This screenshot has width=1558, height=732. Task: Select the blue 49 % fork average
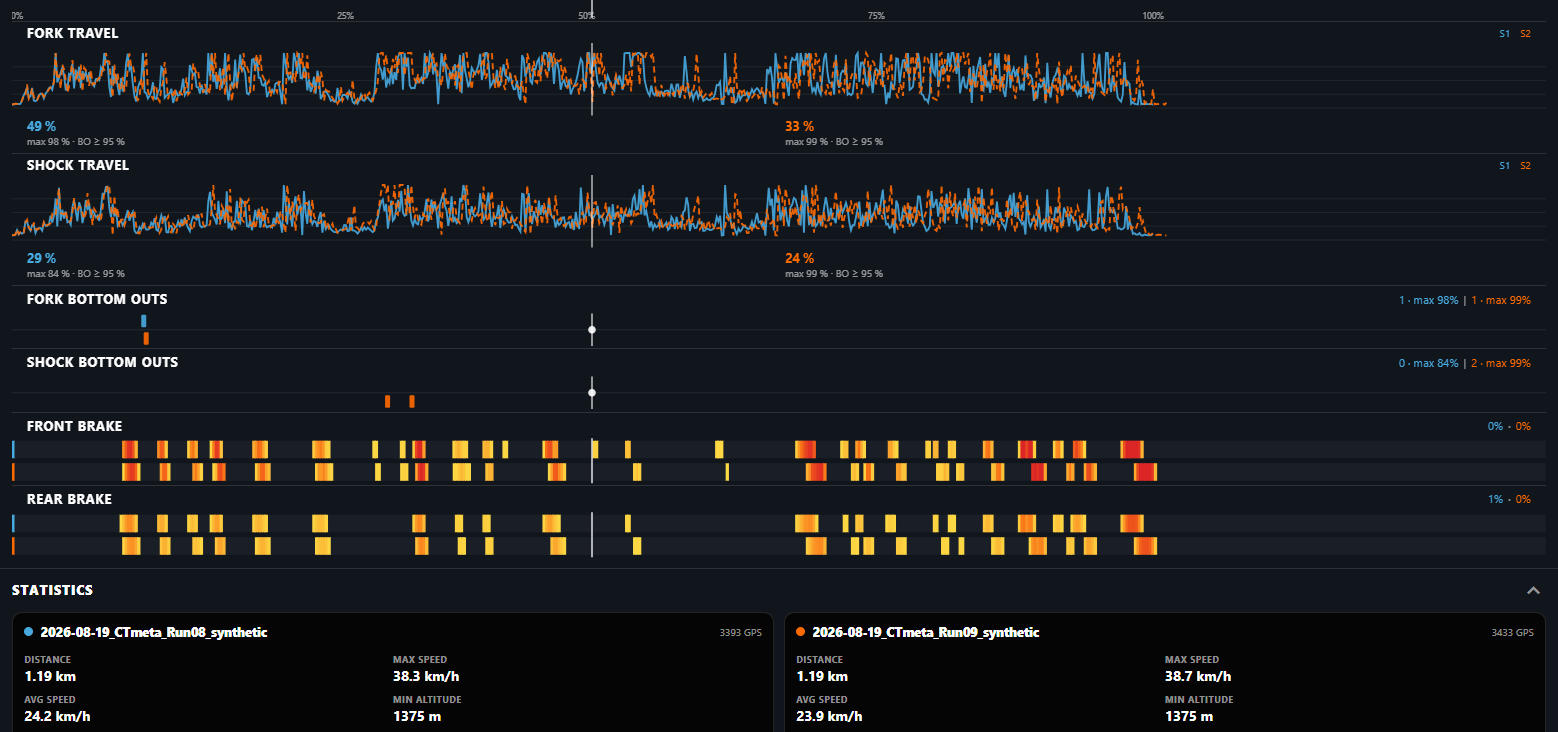tap(41, 126)
